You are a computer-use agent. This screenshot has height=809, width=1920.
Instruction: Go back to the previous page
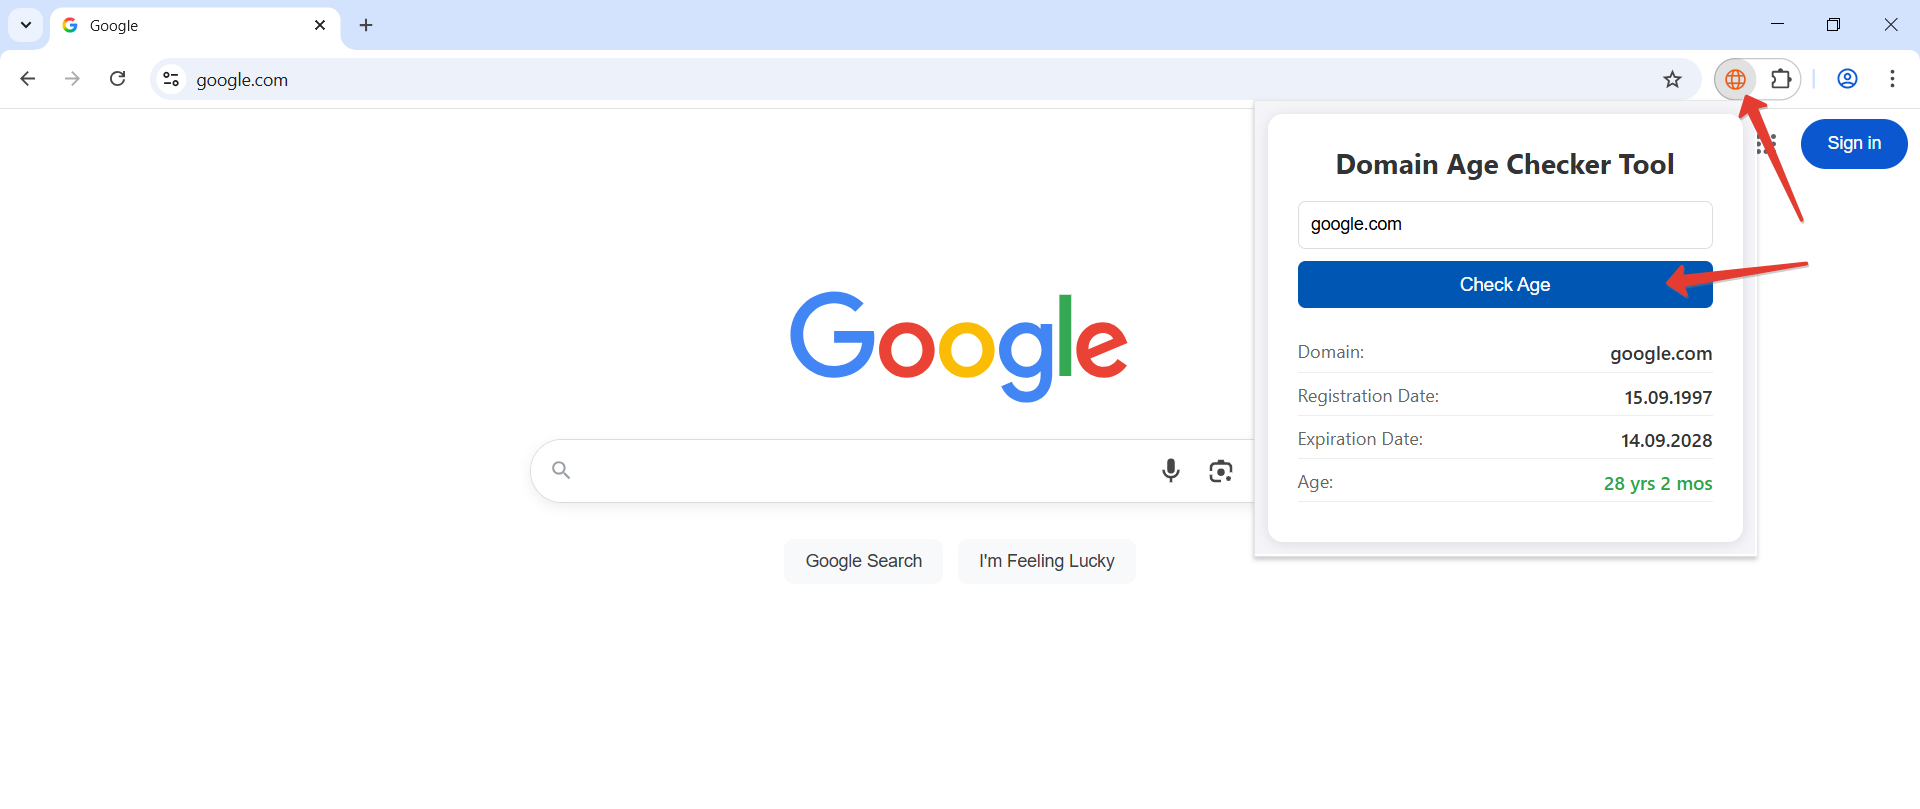pyautogui.click(x=28, y=79)
